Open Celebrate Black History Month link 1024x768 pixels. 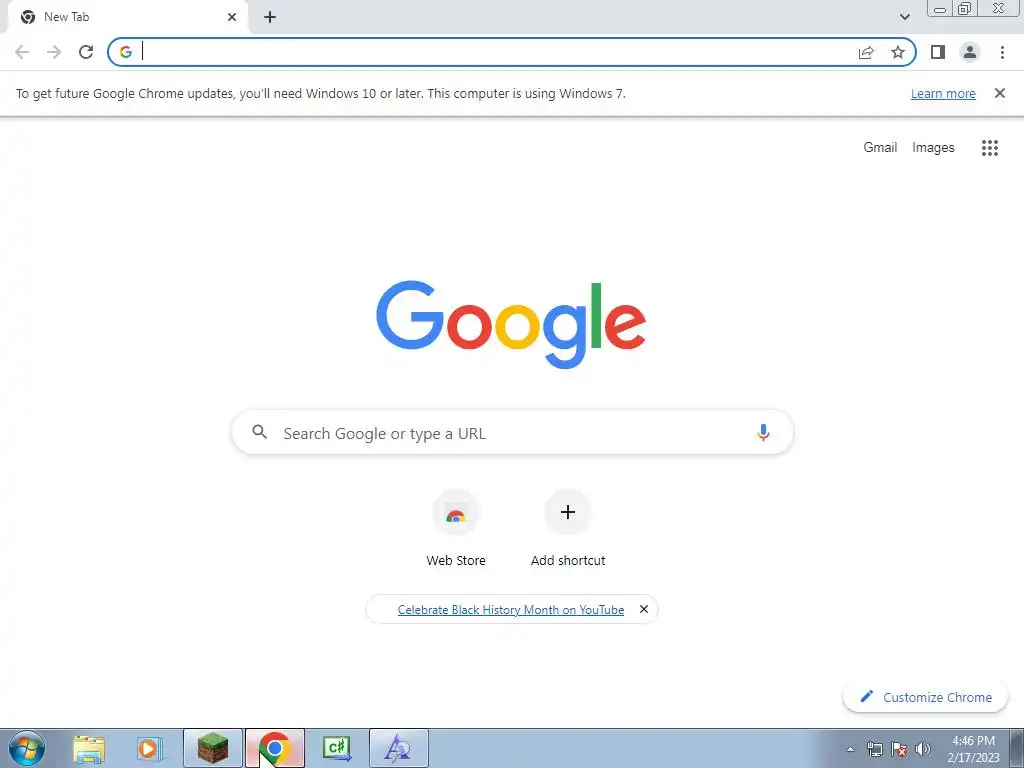[511, 610]
